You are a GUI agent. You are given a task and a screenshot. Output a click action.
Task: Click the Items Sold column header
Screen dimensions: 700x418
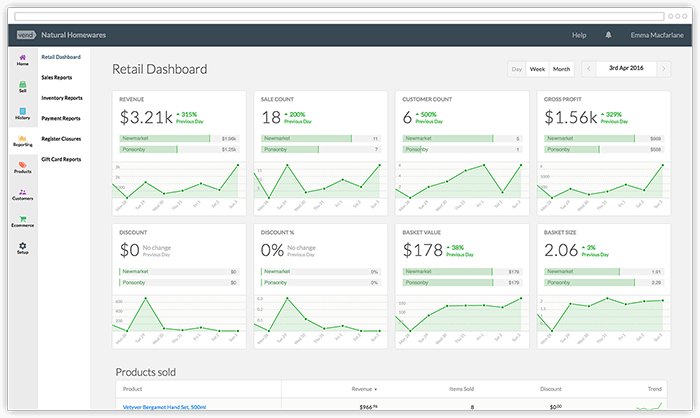point(461,389)
